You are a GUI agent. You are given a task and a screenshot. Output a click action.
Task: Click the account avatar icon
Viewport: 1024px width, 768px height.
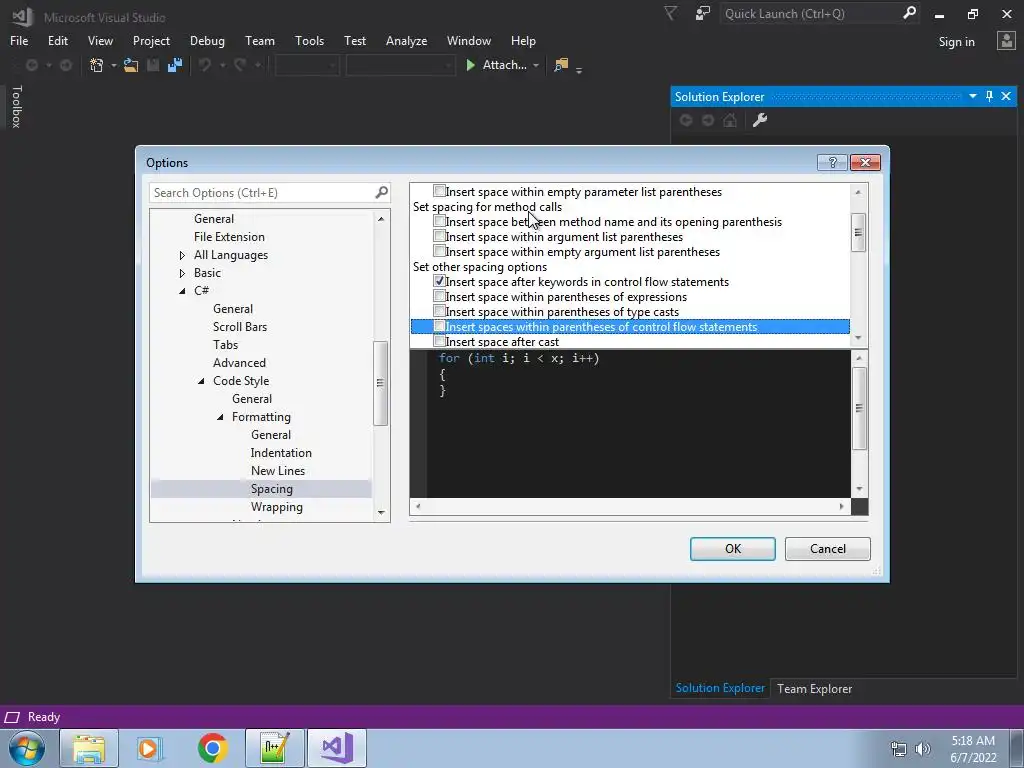pyautogui.click(x=1006, y=41)
